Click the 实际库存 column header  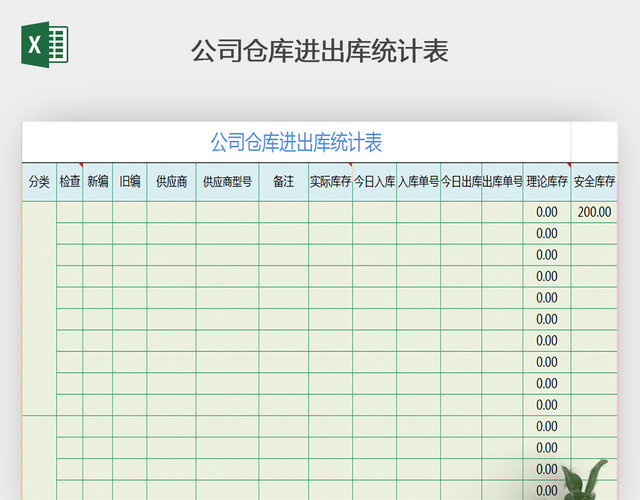(330, 182)
